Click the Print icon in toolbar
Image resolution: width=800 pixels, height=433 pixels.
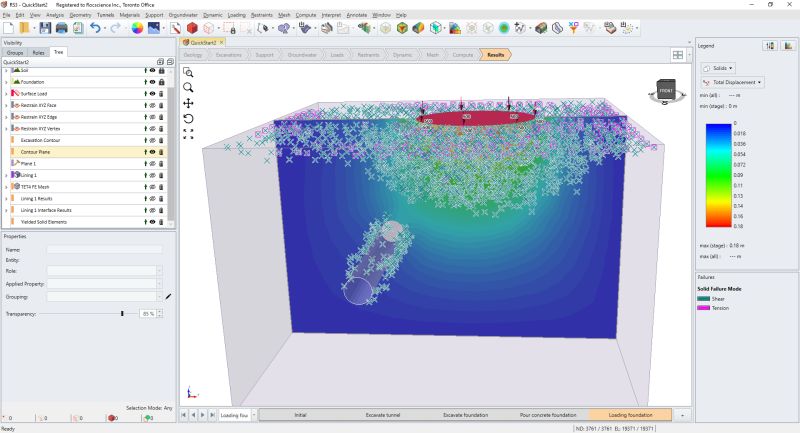(x=62, y=28)
